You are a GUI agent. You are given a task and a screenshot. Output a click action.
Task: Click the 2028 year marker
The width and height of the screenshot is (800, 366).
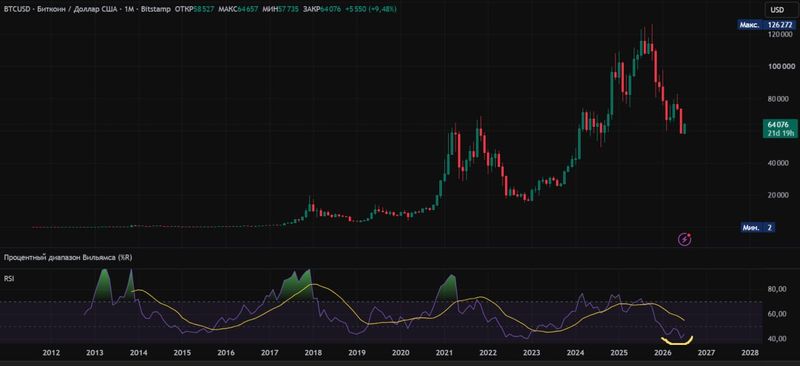point(749,353)
